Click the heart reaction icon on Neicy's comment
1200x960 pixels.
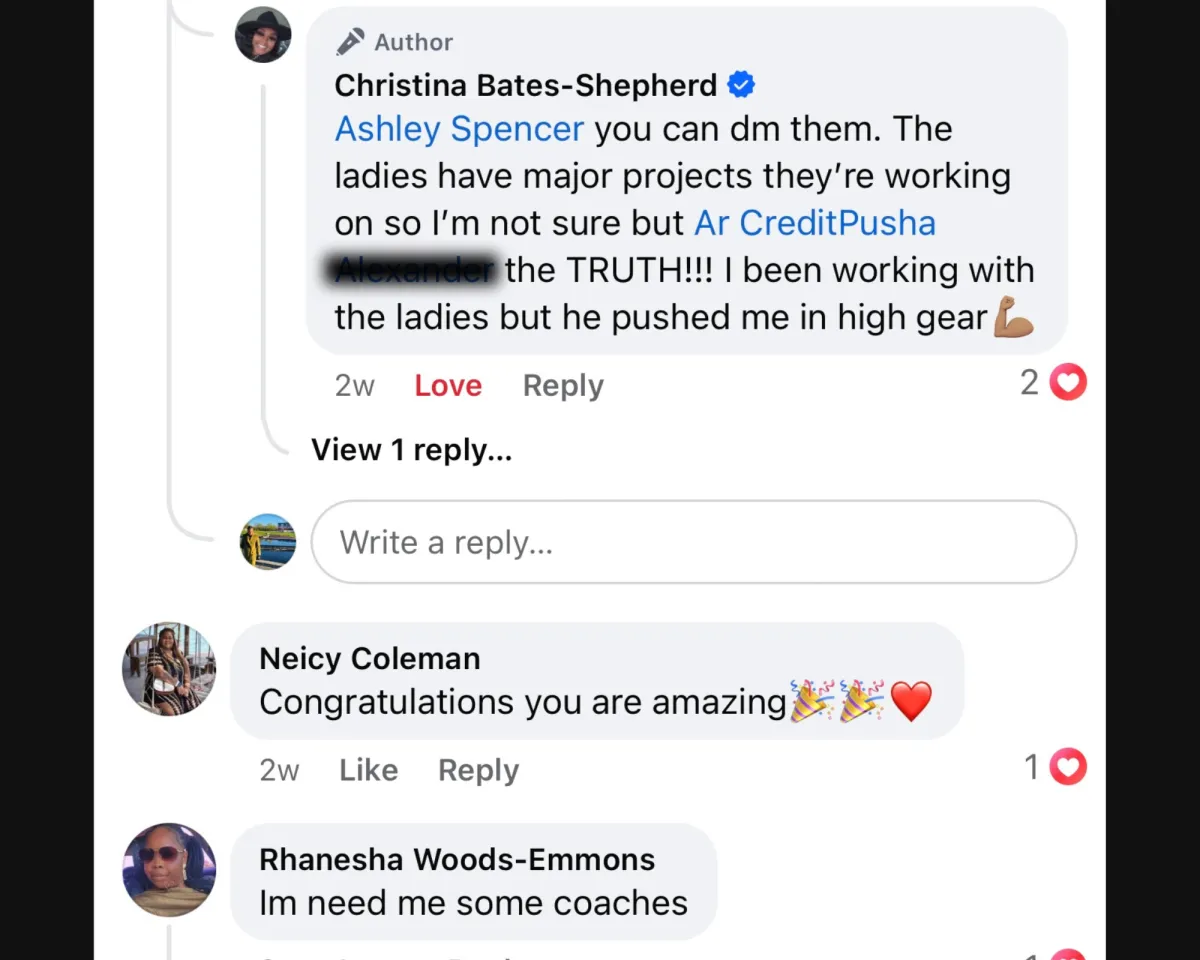[1068, 767]
